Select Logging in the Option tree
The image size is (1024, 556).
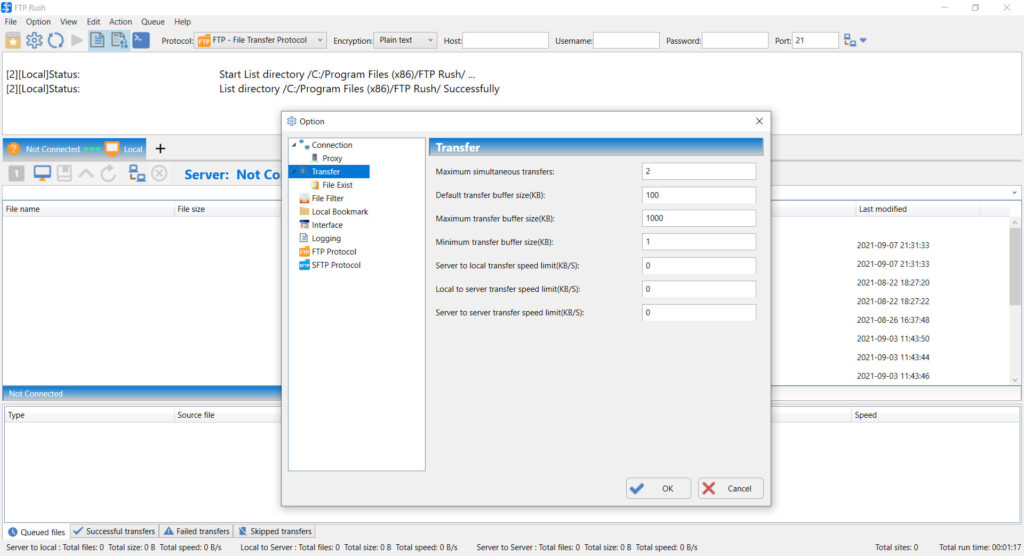pyautogui.click(x=326, y=238)
